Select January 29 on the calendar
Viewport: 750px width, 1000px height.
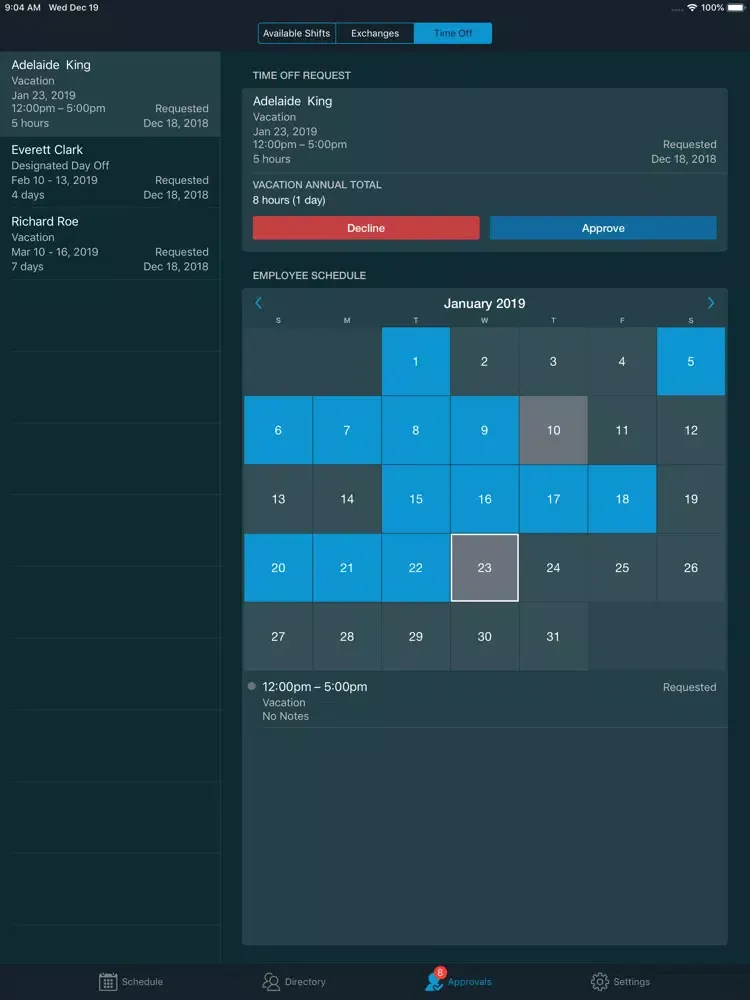[416, 637]
